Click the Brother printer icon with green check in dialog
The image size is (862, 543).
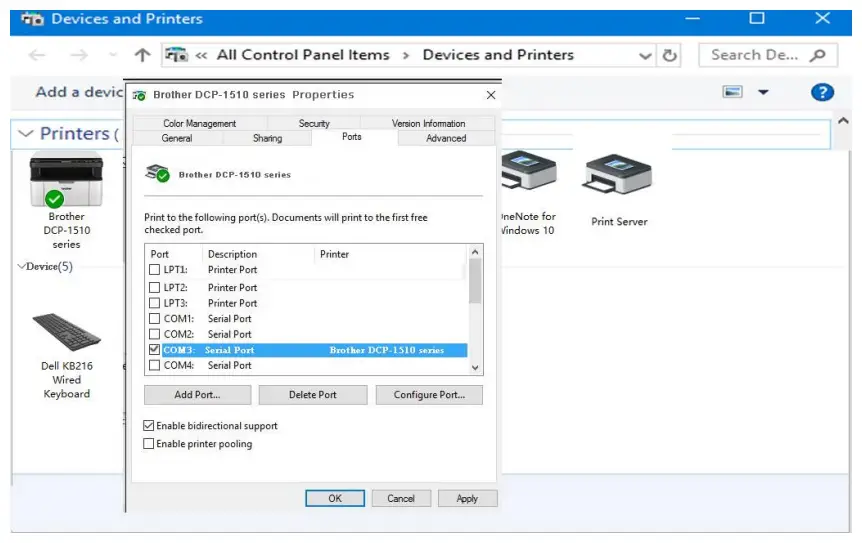[x=157, y=173]
